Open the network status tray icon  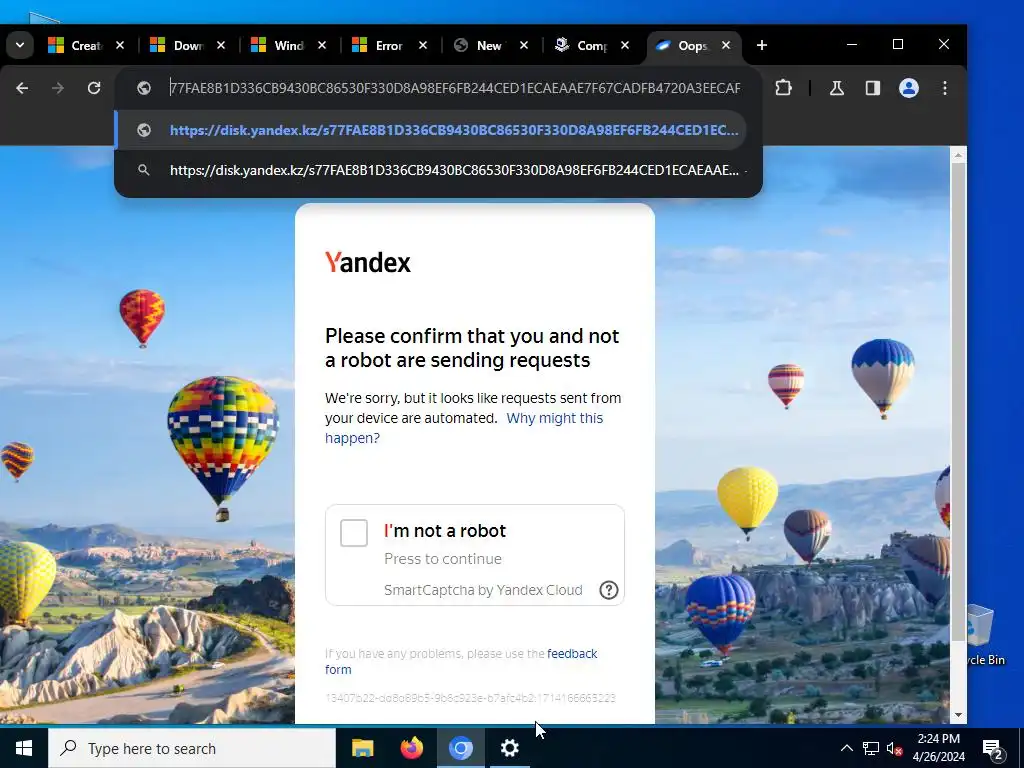871,748
